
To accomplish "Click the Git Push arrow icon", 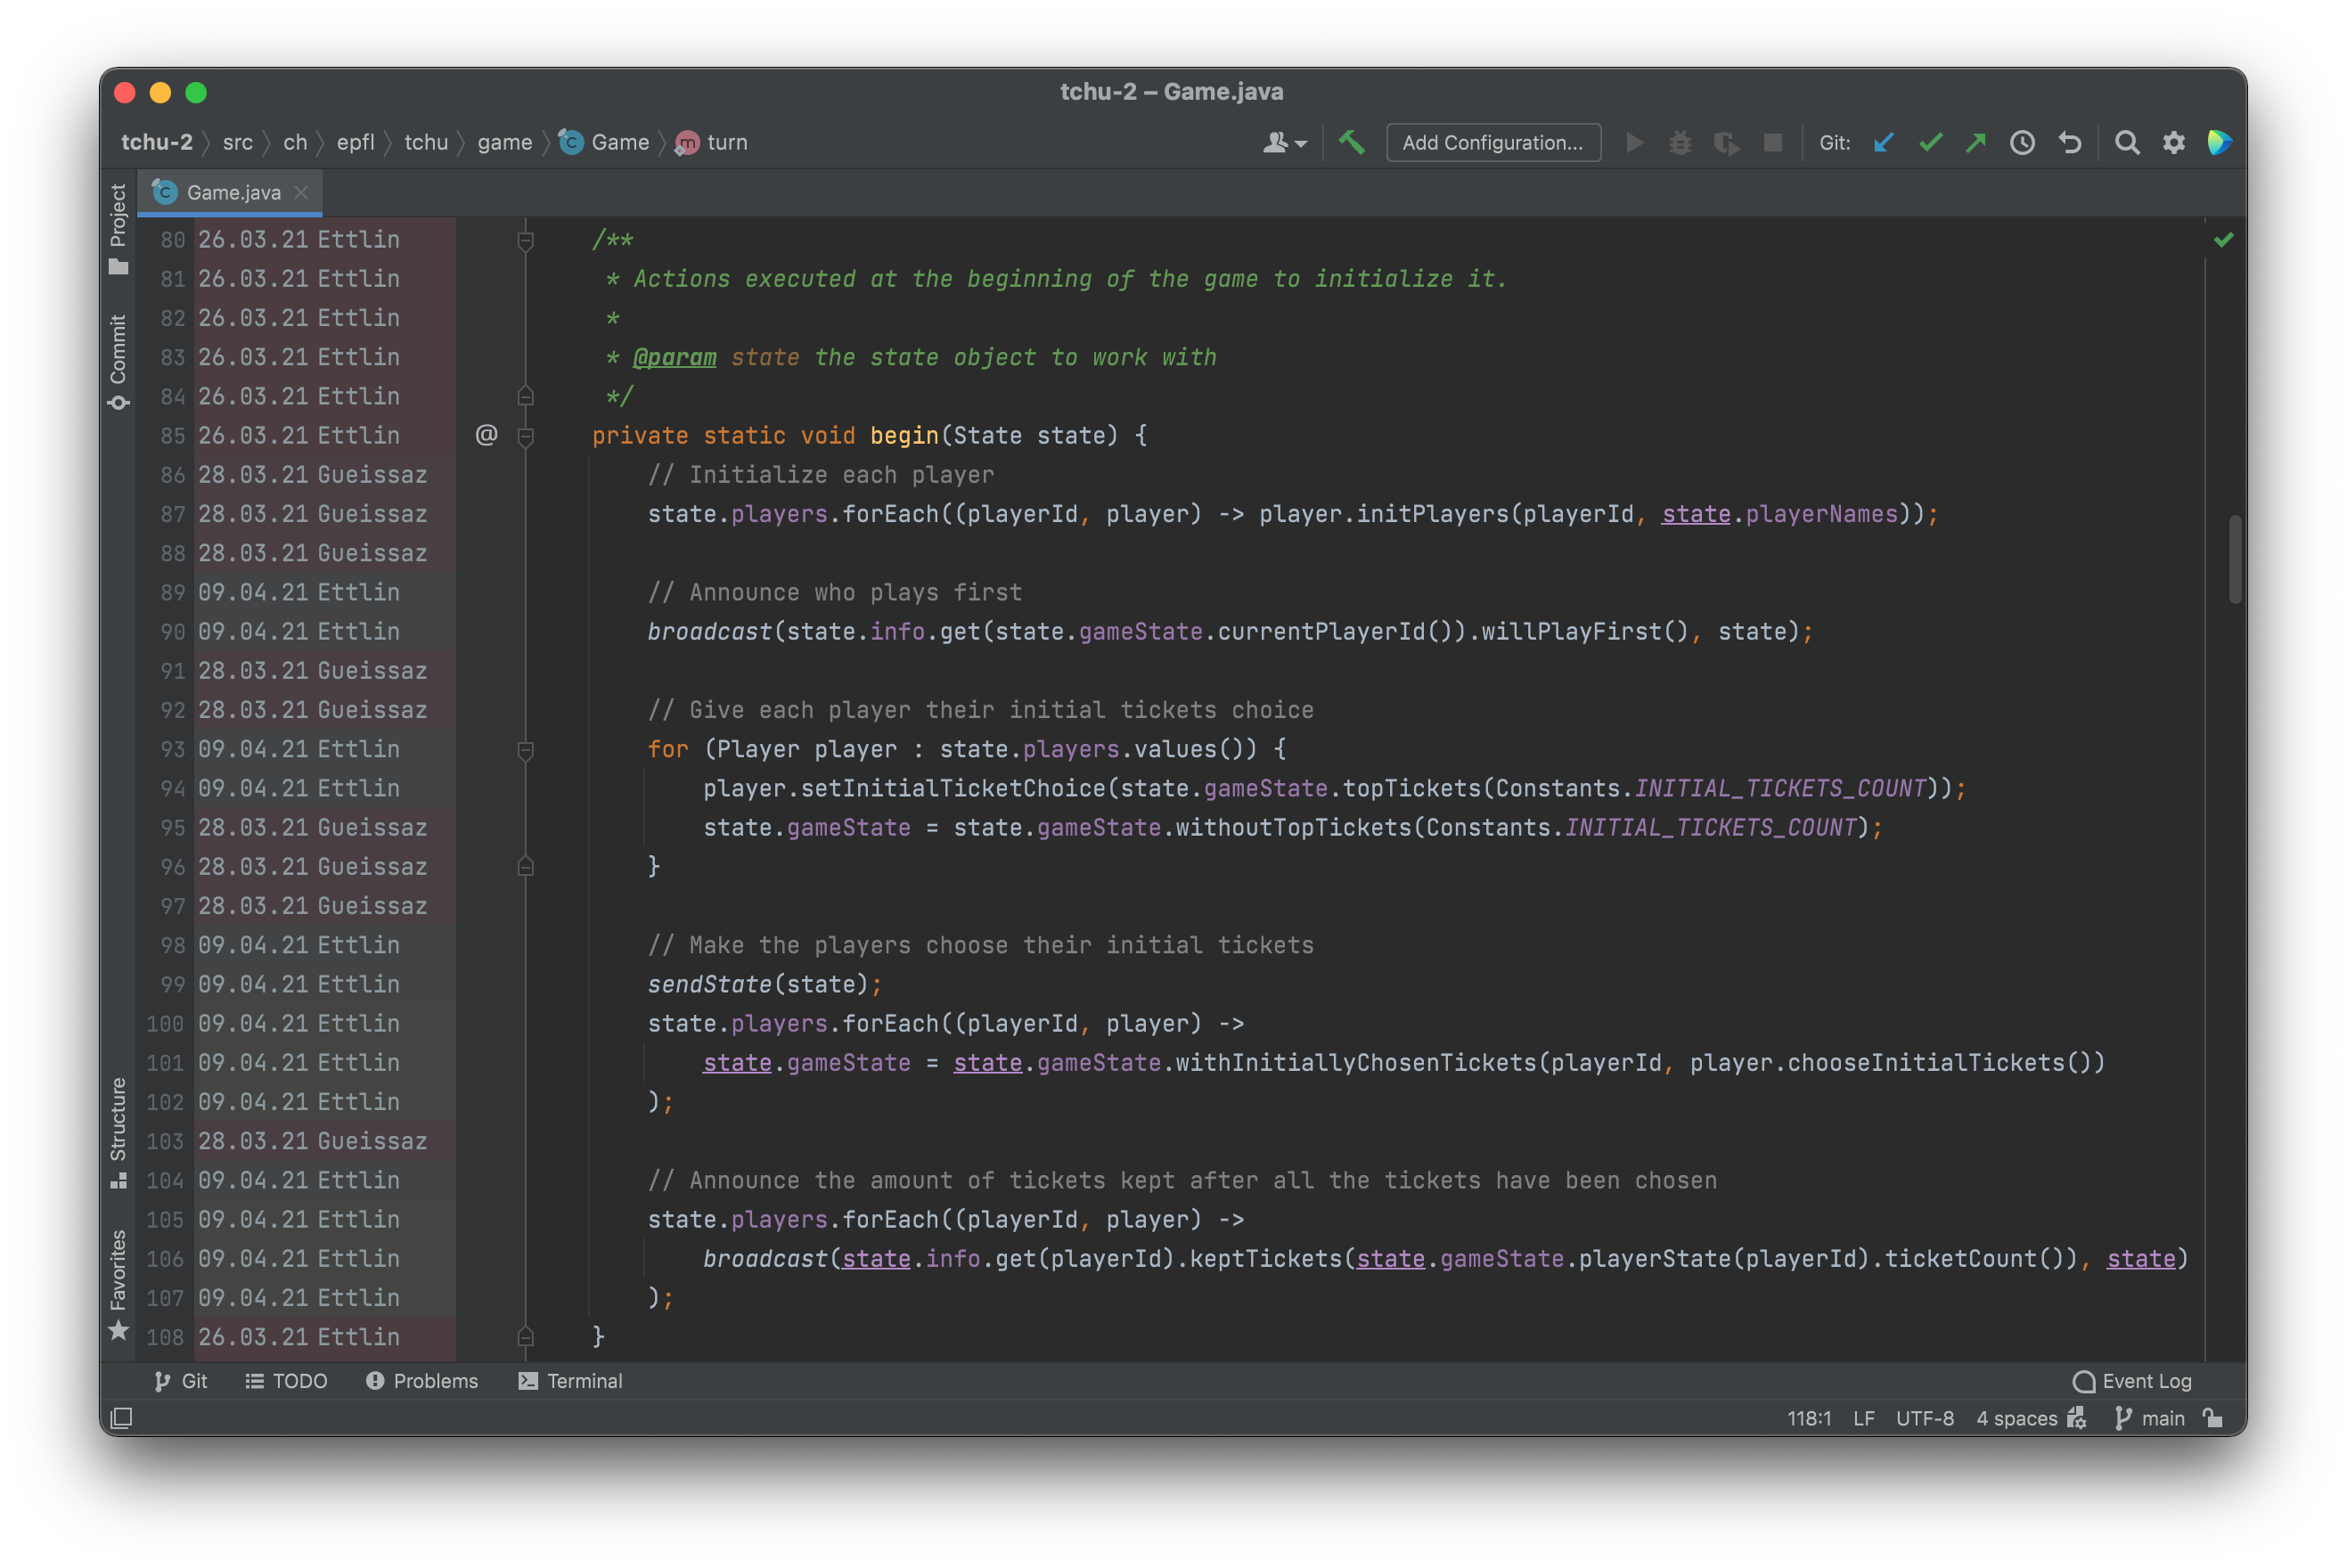I will pos(1976,143).
